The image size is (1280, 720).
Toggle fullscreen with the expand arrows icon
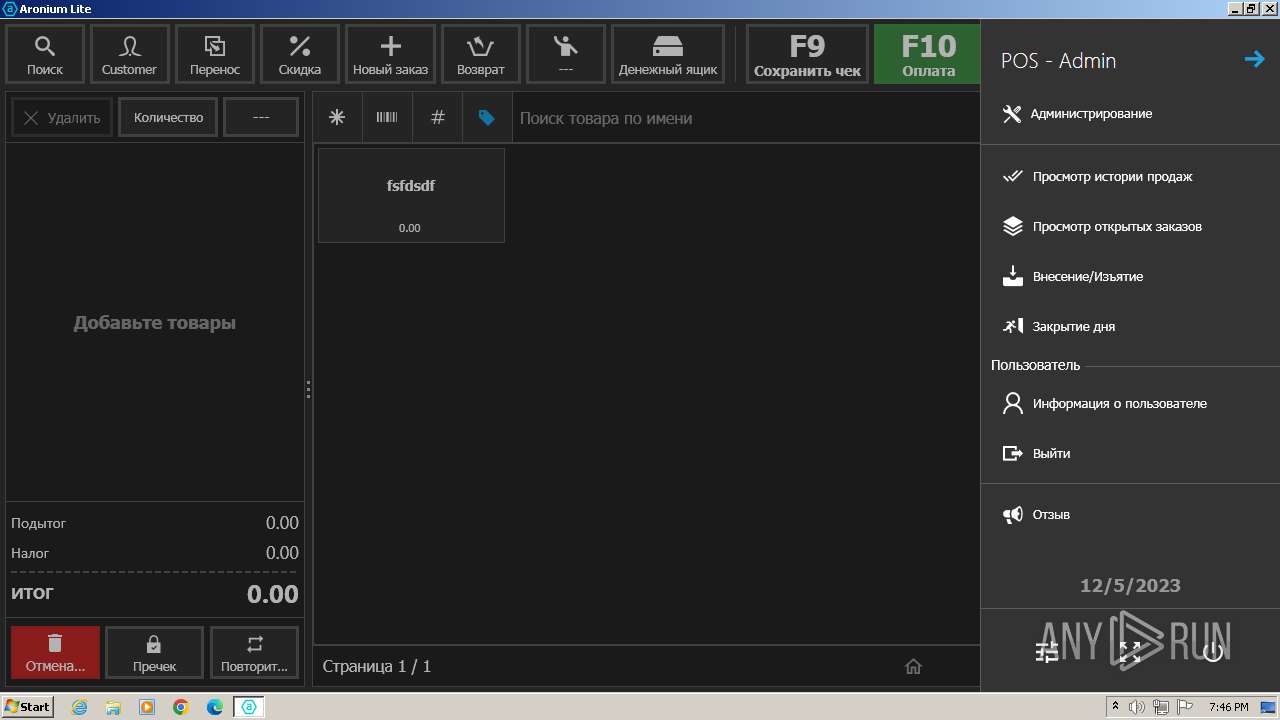tap(1130, 652)
